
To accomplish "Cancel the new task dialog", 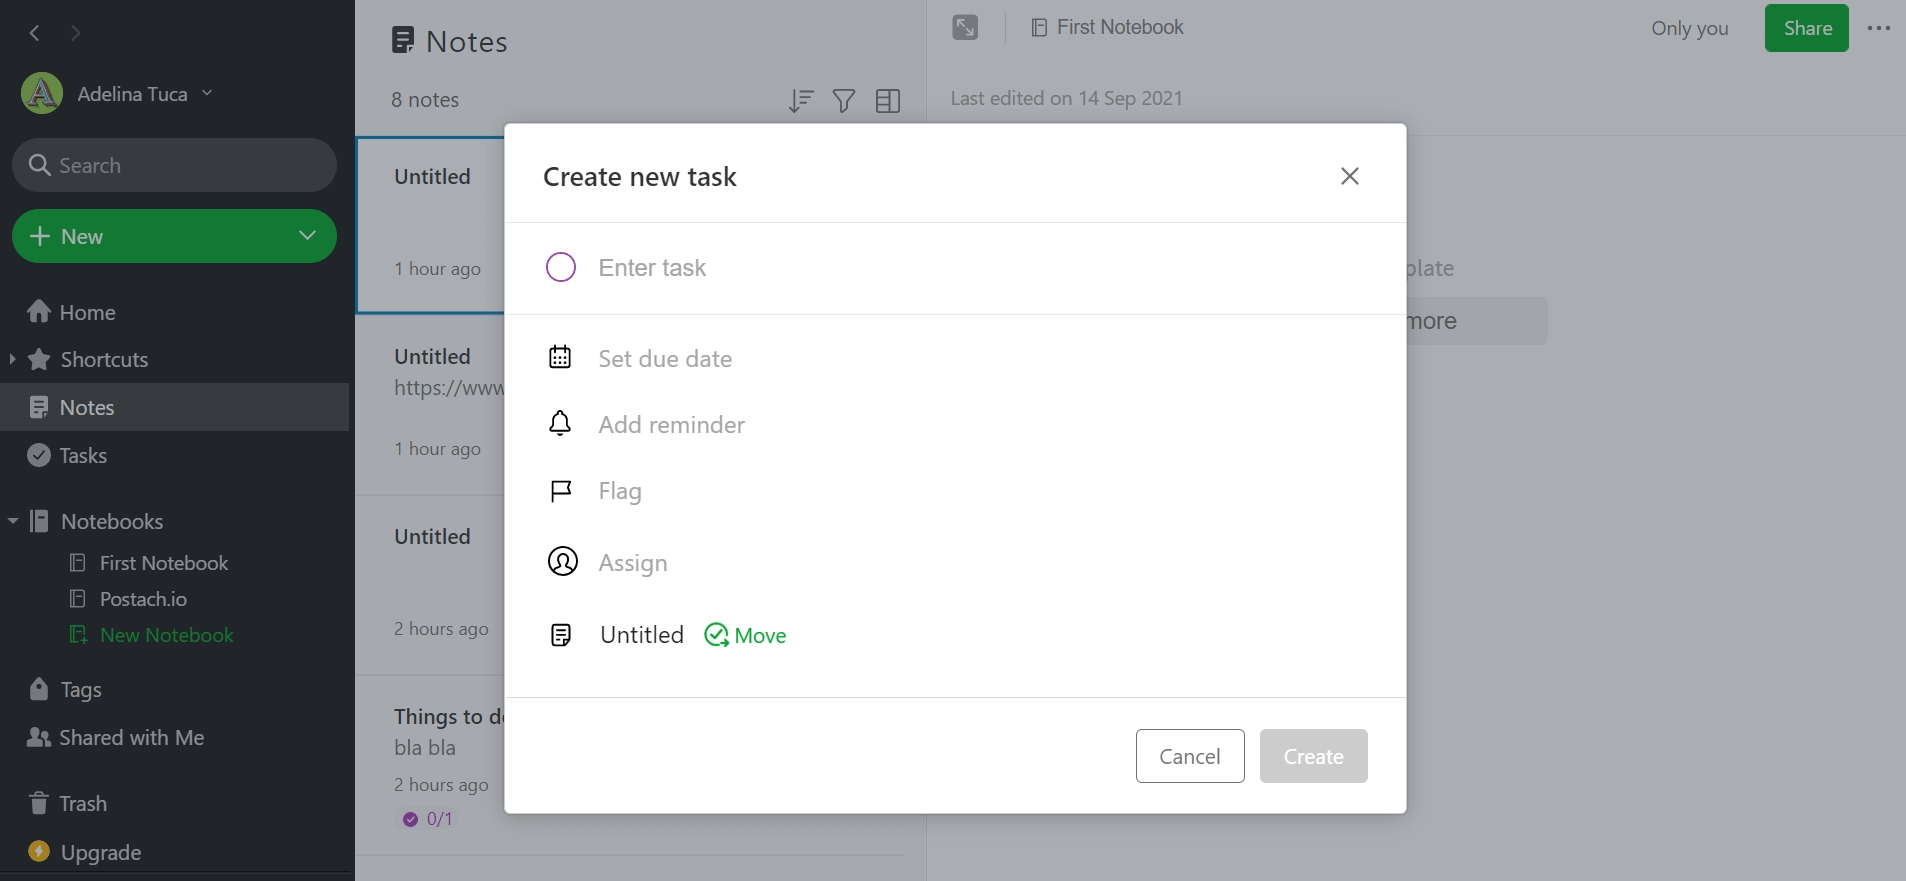I will [x=1190, y=756].
